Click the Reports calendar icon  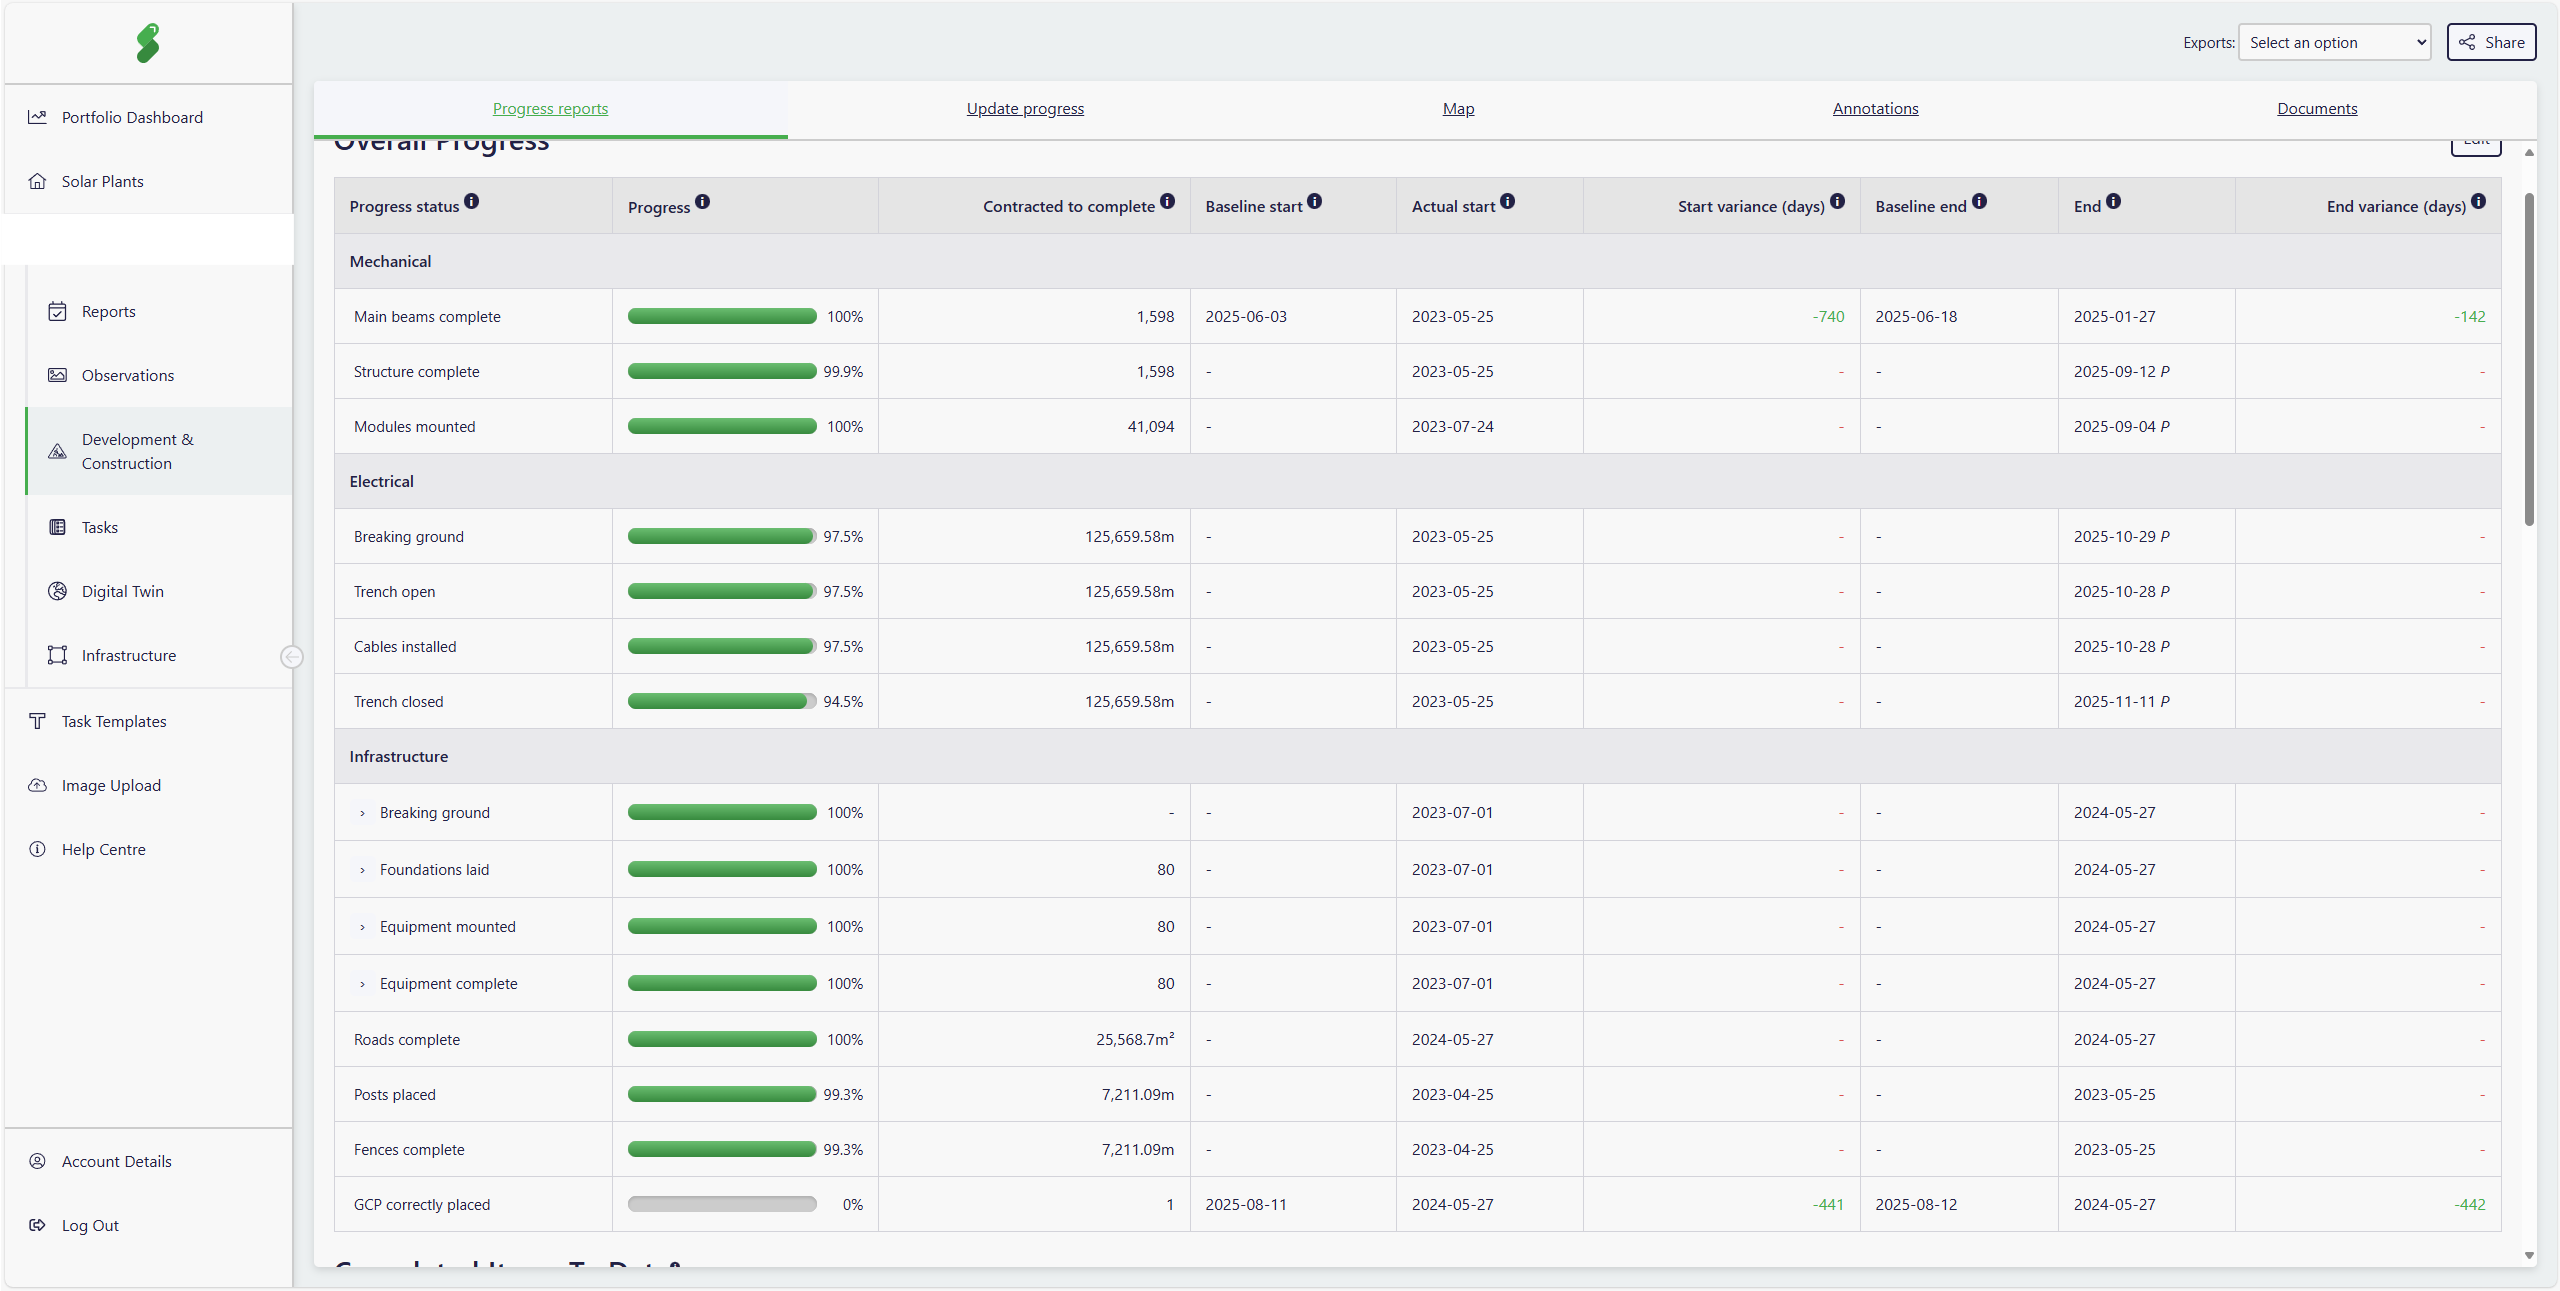(57, 311)
